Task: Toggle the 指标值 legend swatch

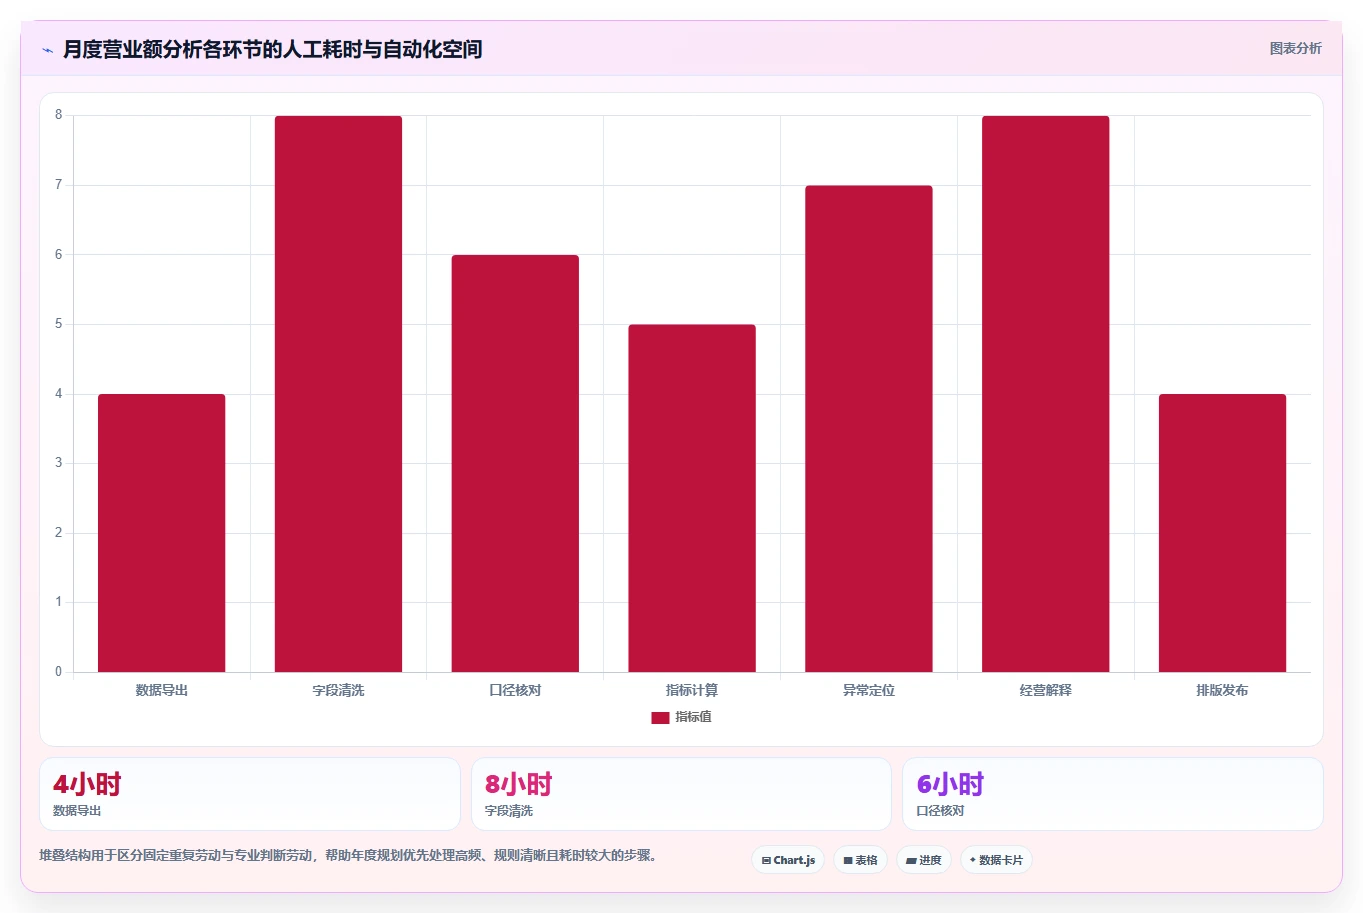Action: tap(660, 717)
